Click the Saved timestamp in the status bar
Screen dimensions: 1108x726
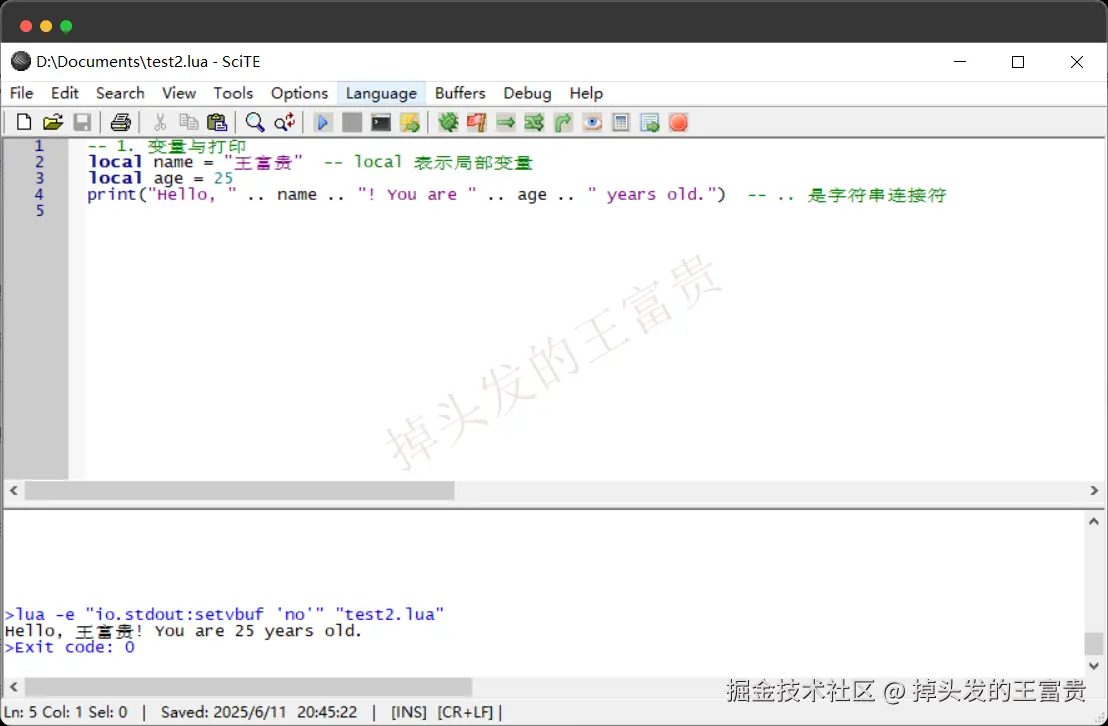pyautogui.click(x=259, y=712)
